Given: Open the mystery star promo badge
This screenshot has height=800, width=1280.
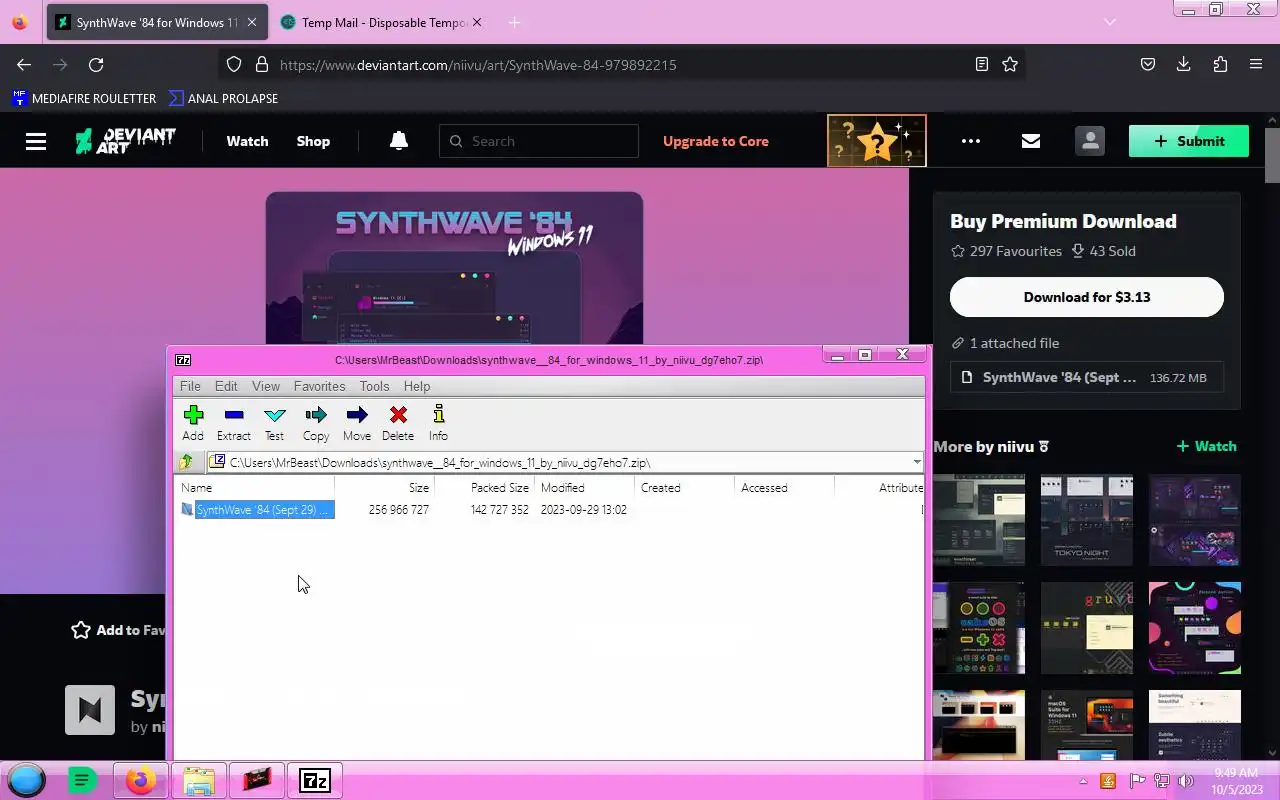Looking at the screenshot, I should (x=877, y=141).
